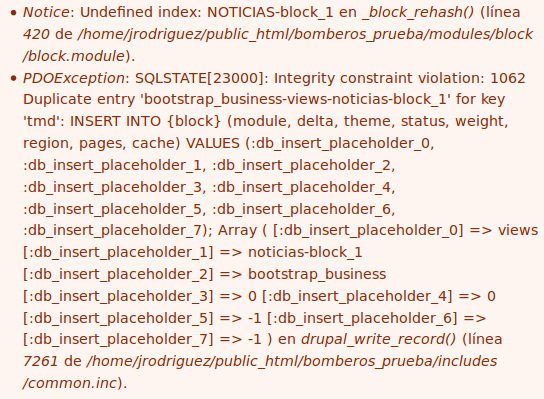Click the italic word PDOException

pos(74,78)
